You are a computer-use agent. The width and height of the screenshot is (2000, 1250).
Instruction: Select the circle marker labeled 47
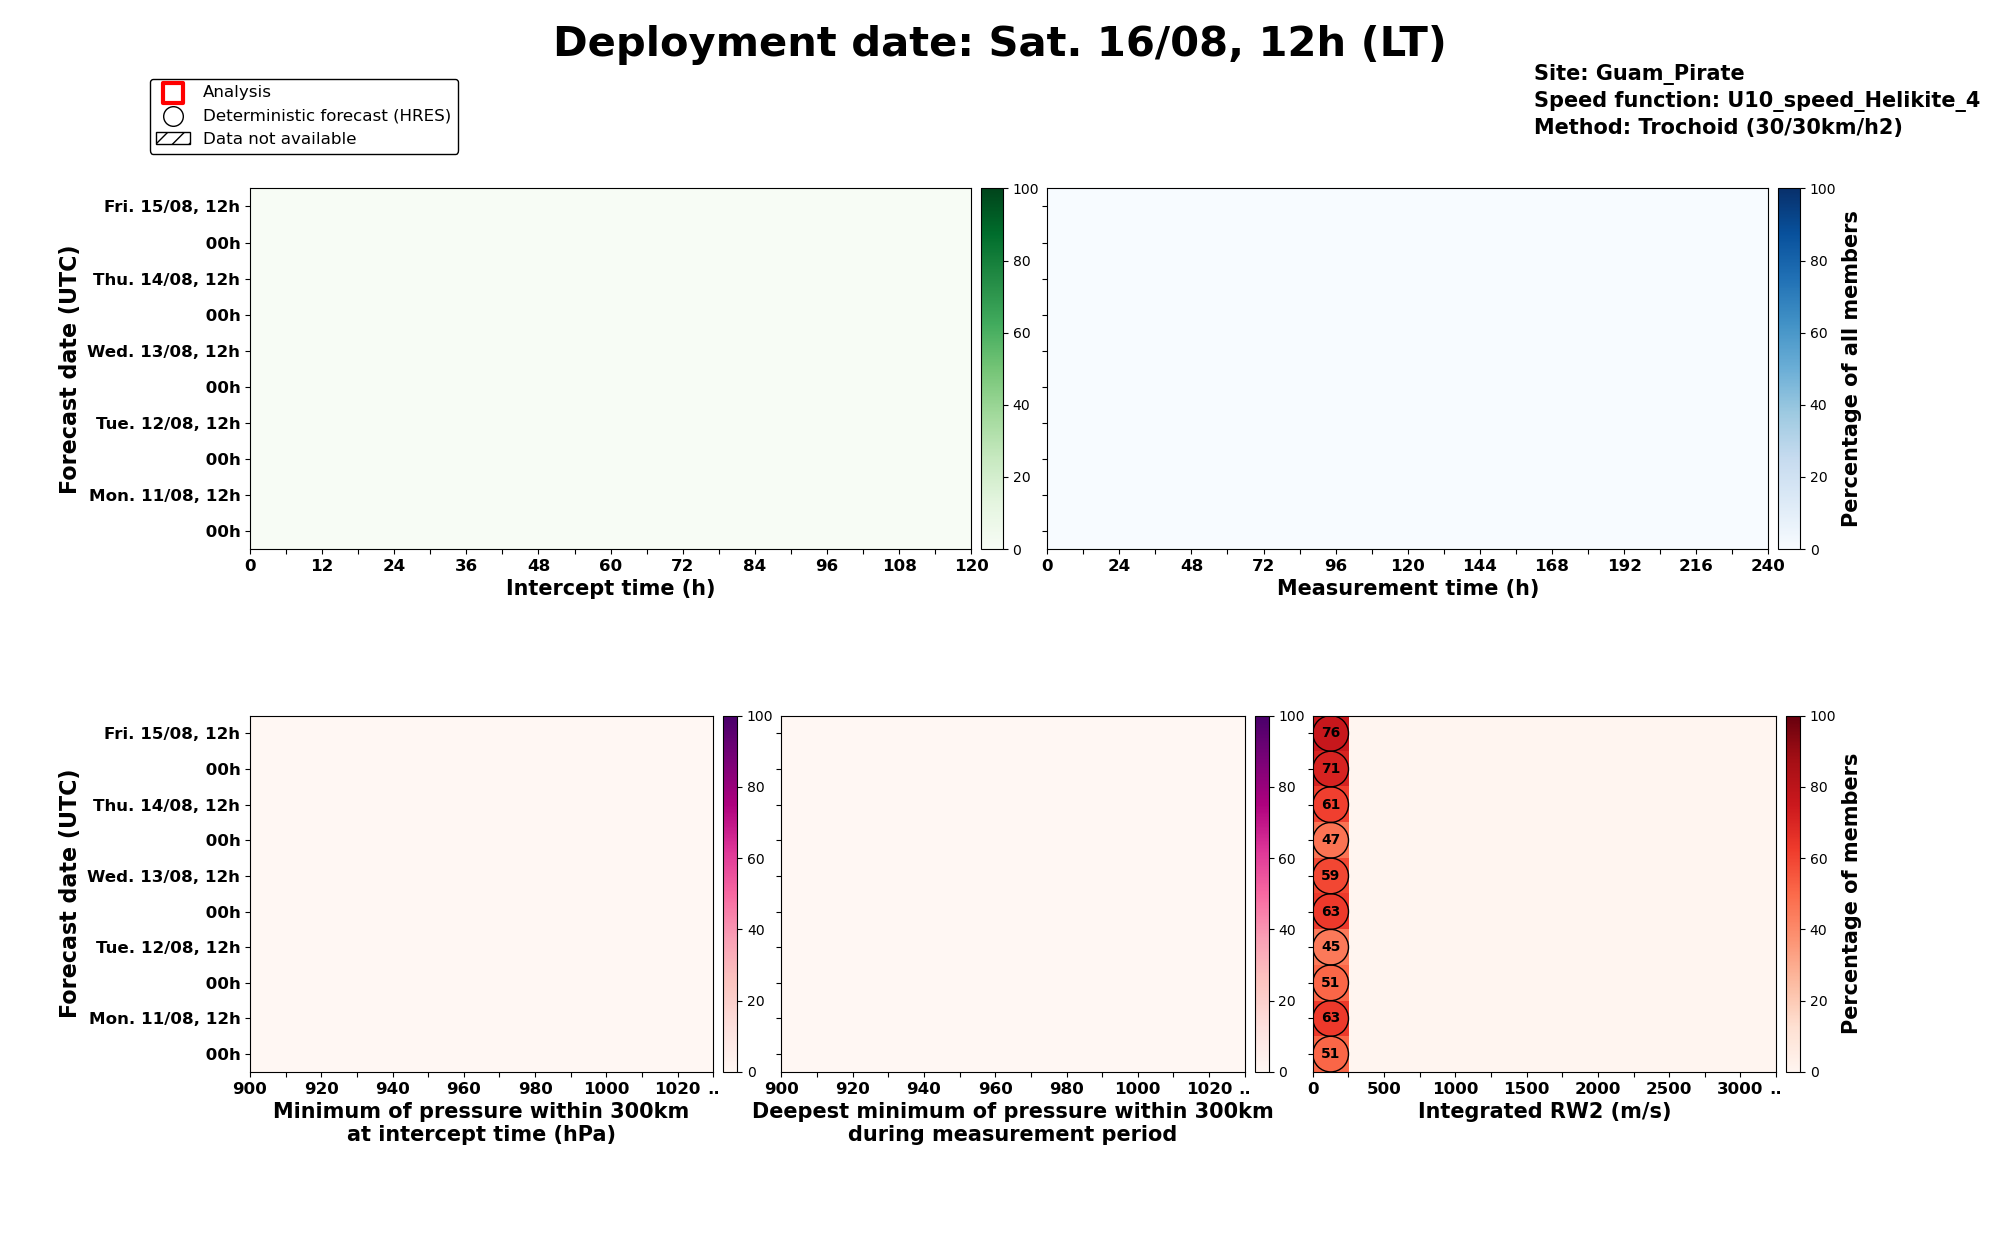(x=1330, y=840)
